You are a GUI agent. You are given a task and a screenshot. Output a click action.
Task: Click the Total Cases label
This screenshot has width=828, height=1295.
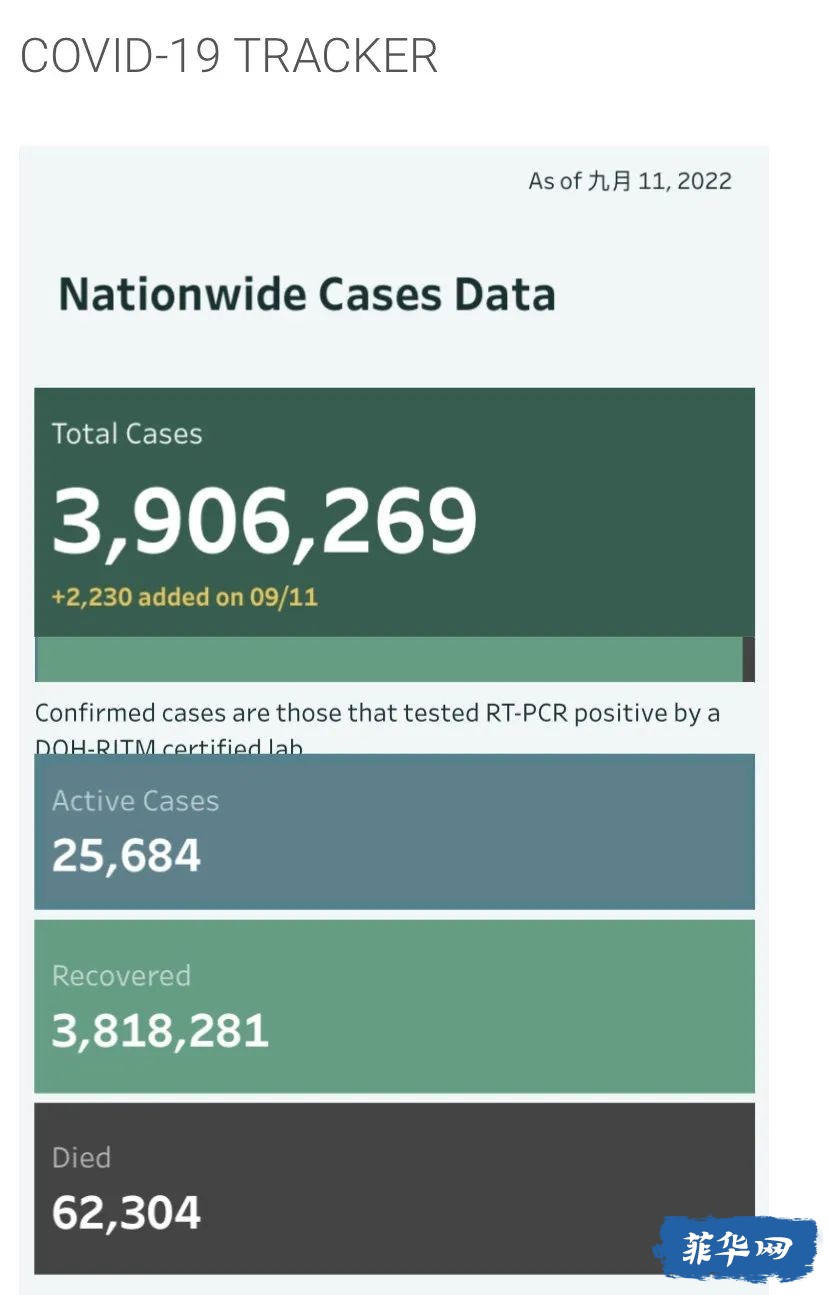pos(127,434)
